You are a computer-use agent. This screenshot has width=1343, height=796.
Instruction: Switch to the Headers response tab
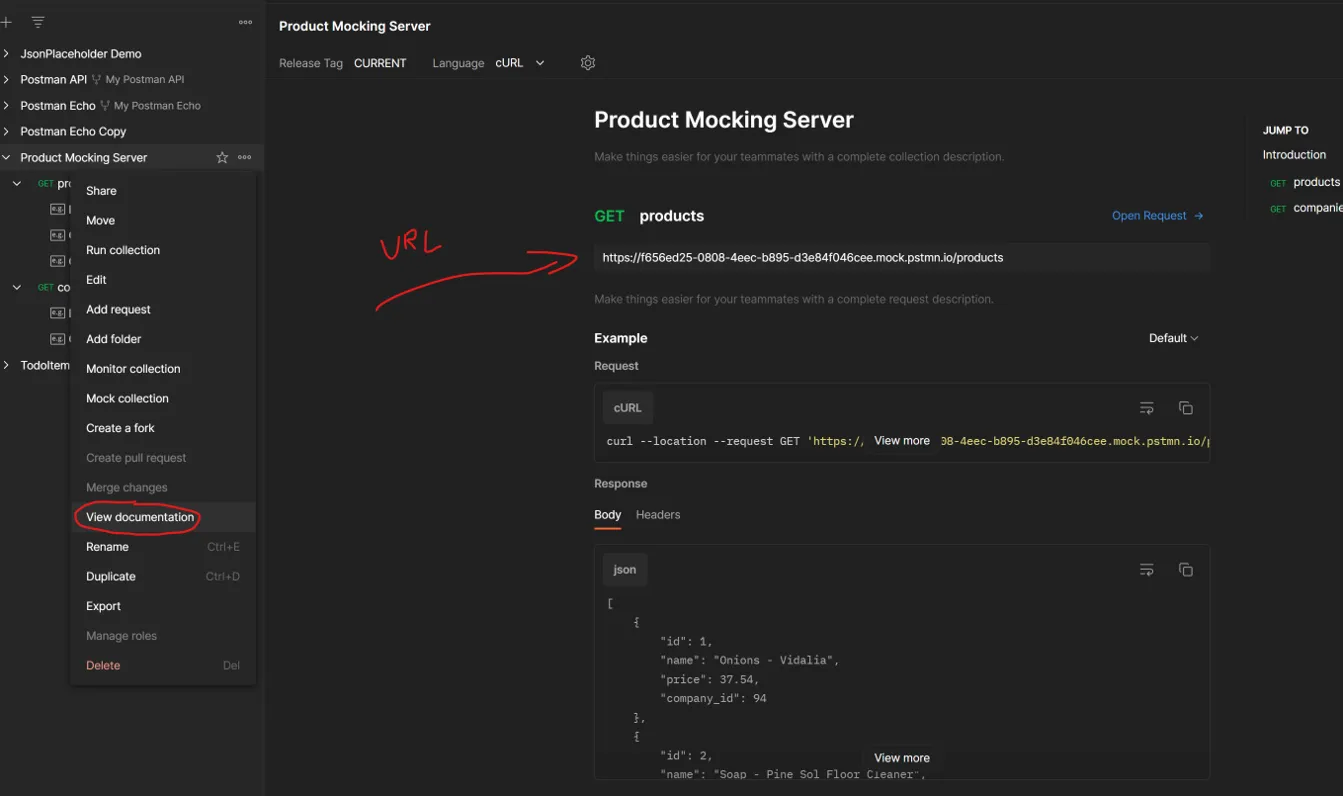coord(658,515)
